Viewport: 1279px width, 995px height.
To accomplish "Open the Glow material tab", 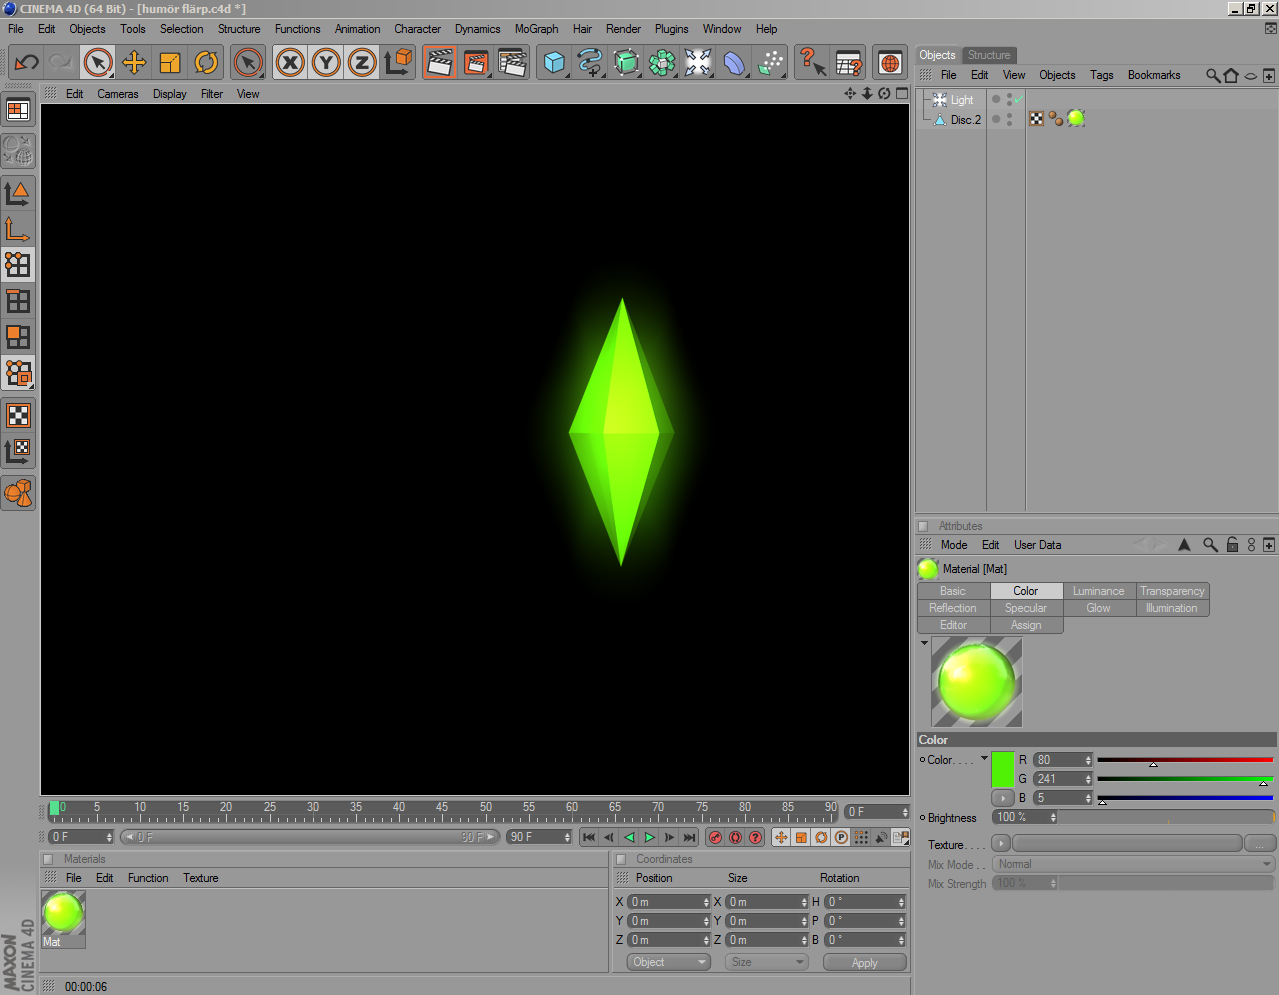I will [x=1099, y=608].
